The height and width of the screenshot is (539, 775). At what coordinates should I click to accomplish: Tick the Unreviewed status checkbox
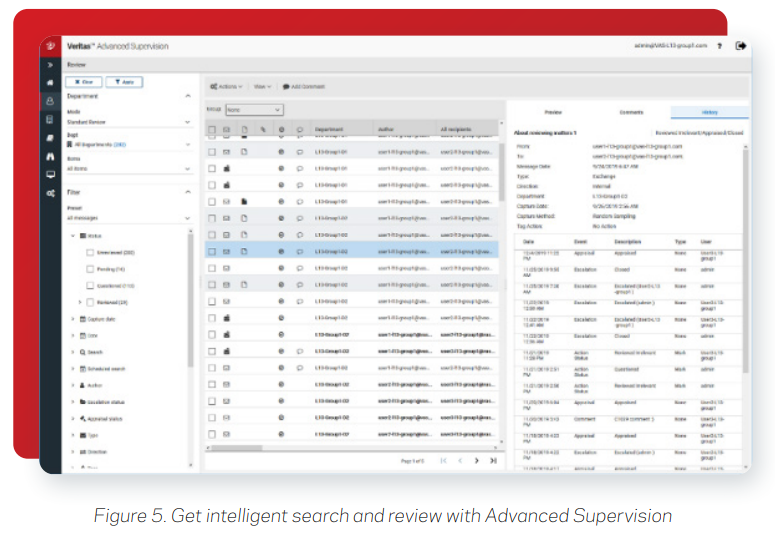pyautogui.click(x=90, y=252)
